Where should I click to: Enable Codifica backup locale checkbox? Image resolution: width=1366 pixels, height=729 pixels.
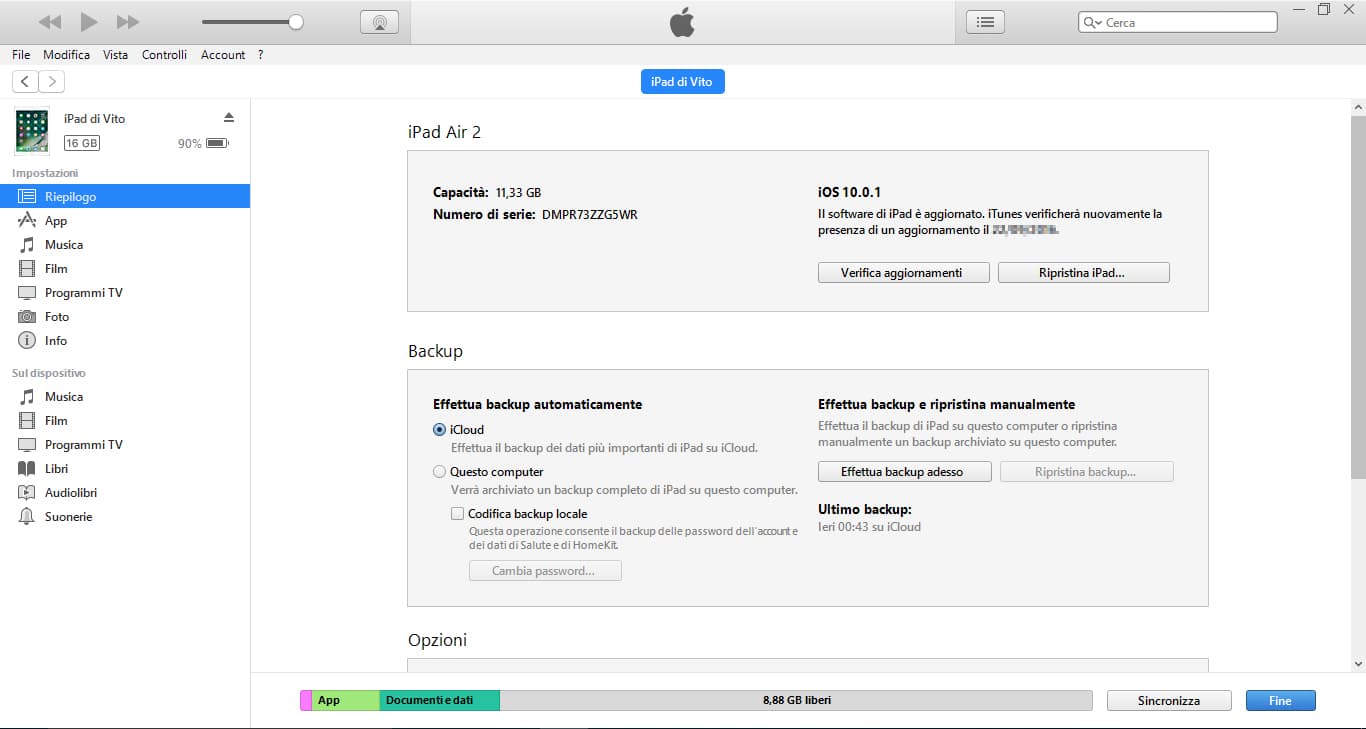[x=458, y=514]
